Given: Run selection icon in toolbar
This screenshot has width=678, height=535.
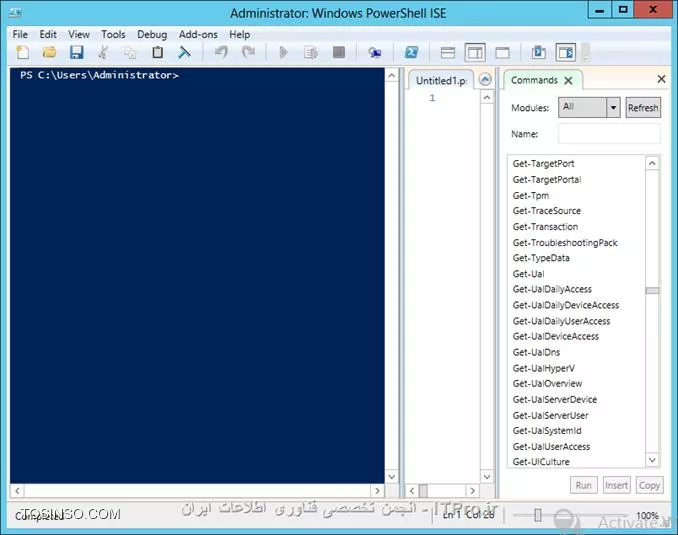Looking at the screenshot, I should click(311, 52).
